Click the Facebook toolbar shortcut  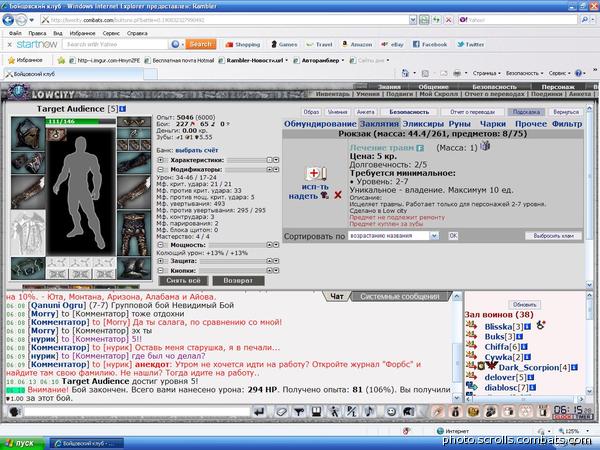[x=430, y=44]
